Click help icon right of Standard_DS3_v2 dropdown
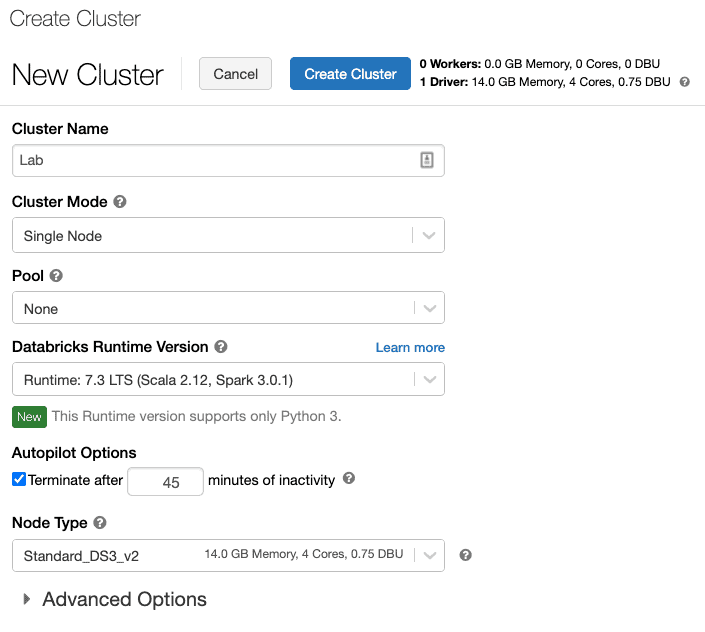 pos(465,555)
